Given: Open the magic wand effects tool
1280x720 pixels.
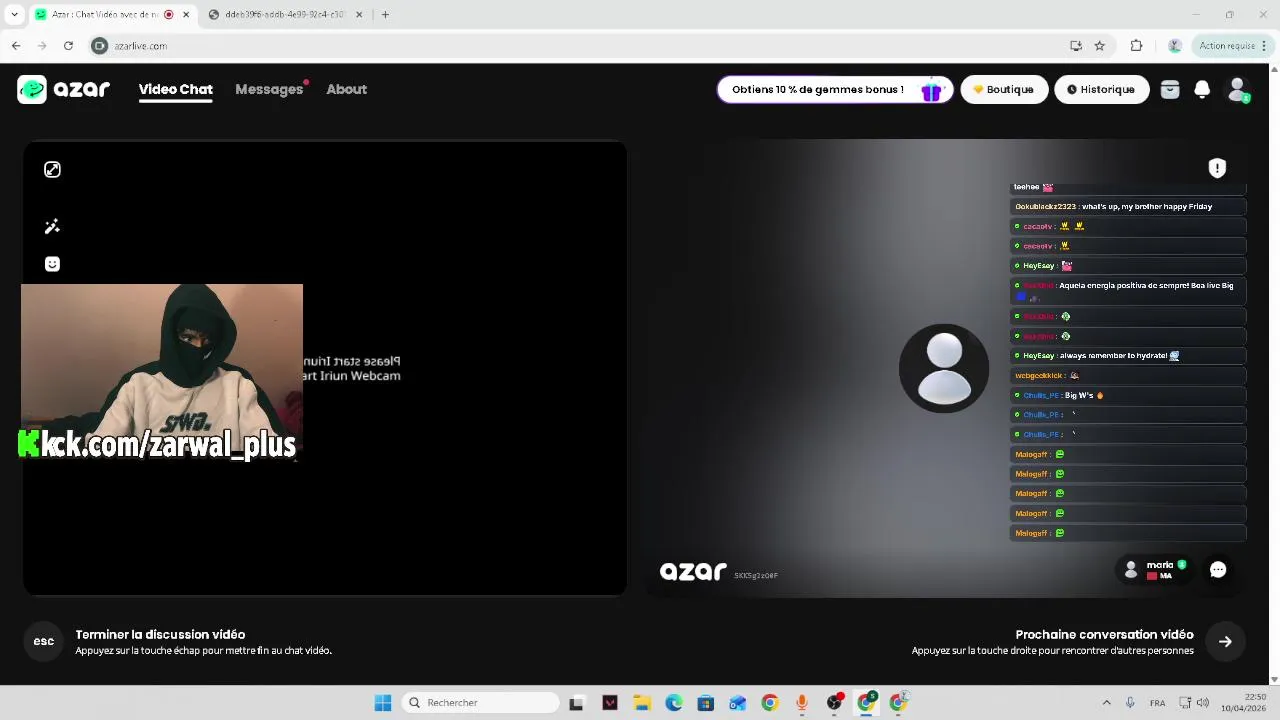Looking at the screenshot, I should click(x=52, y=227).
